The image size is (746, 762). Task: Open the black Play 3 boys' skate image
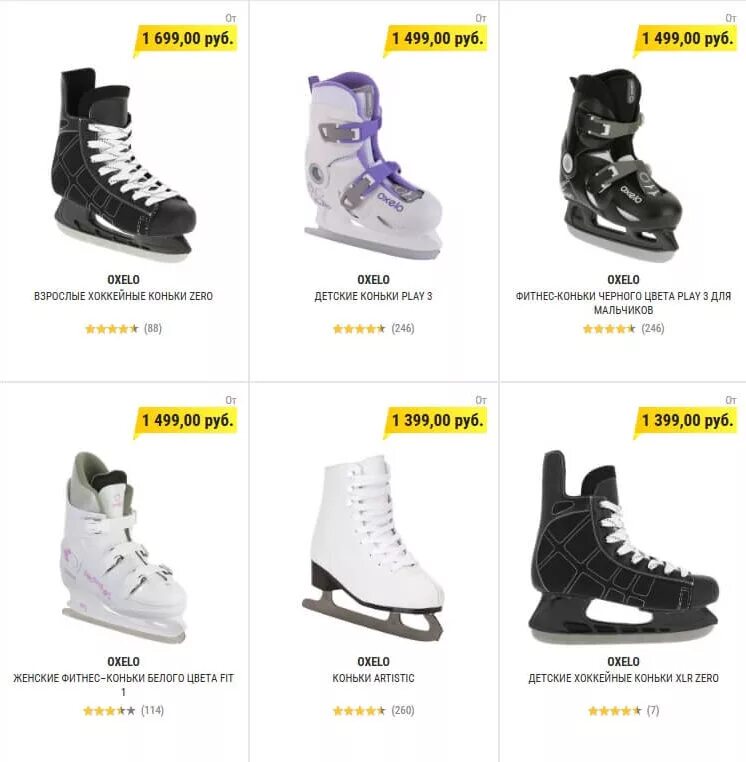[x=623, y=165]
